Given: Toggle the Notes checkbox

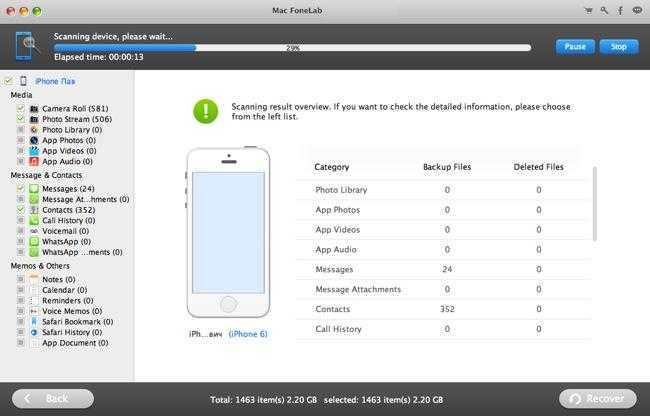Looking at the screenshot, I should [x=20, y=279].
